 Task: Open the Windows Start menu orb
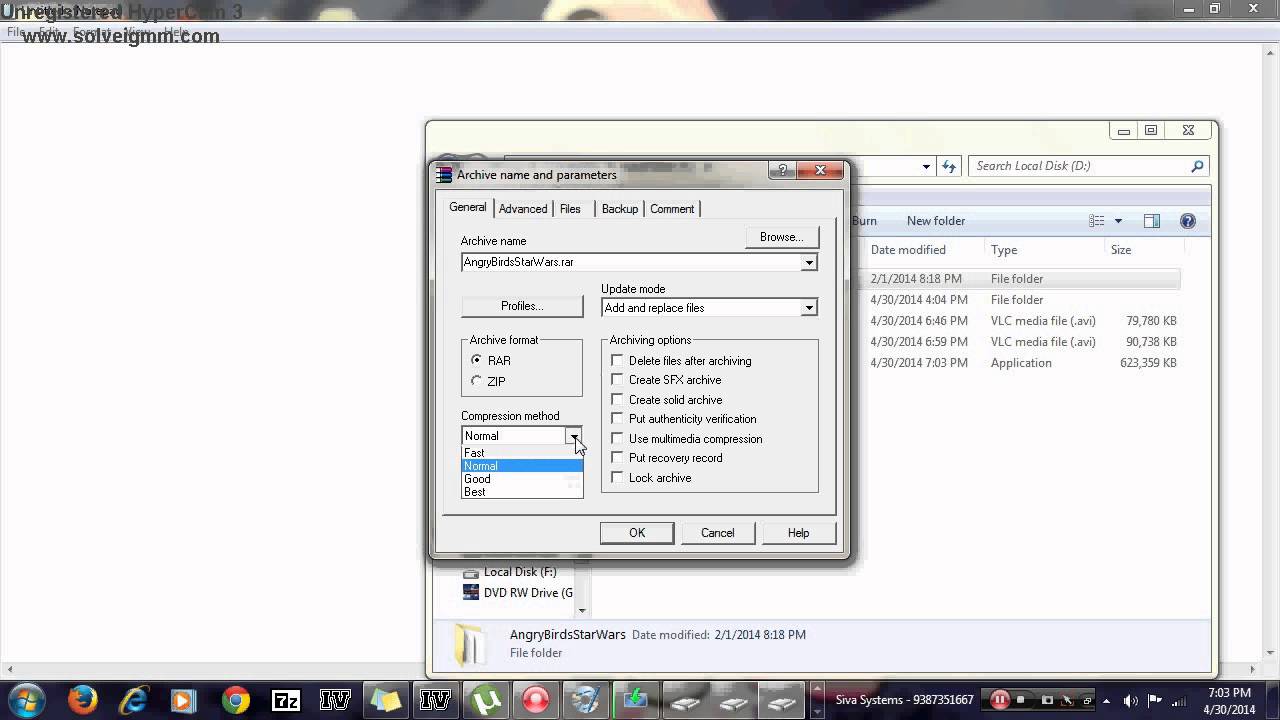26,699
